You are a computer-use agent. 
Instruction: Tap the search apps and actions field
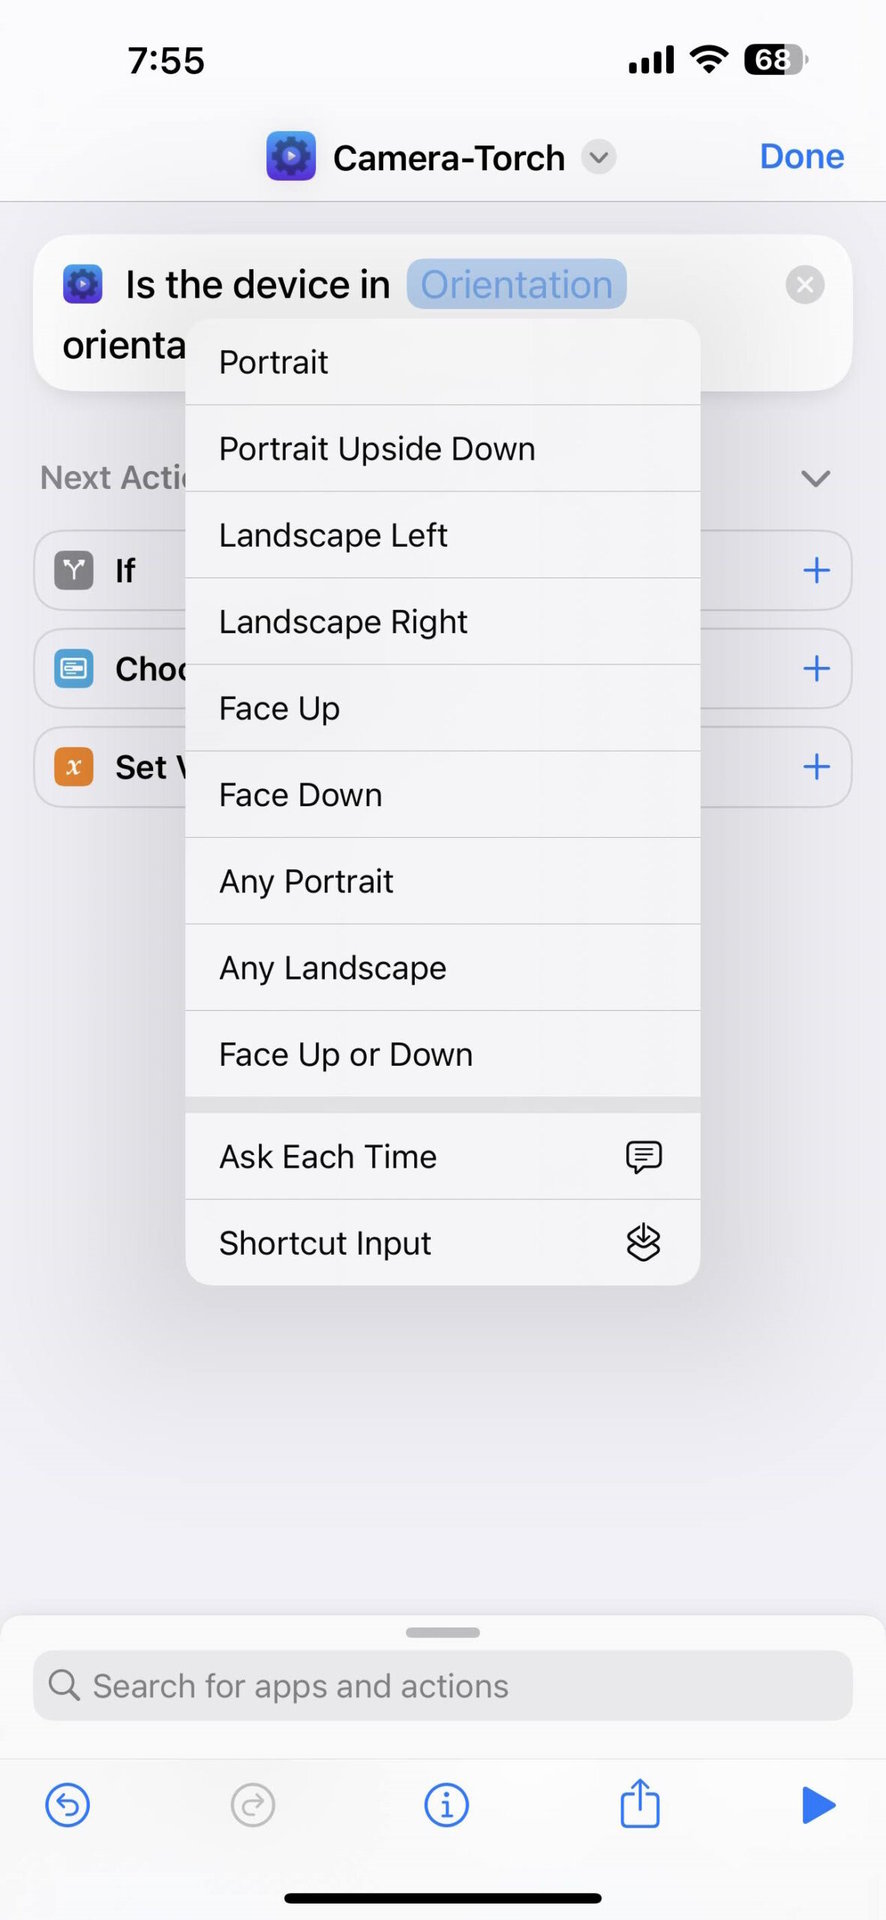point(442,1686)
